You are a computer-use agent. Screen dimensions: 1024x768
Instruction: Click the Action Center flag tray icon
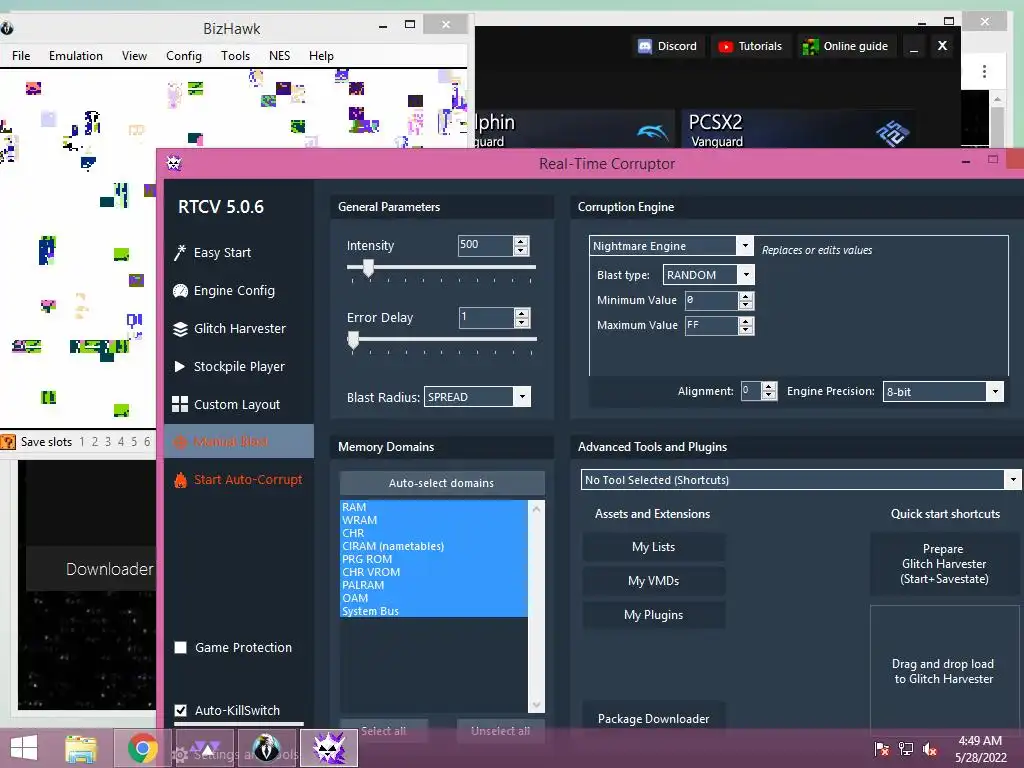click(x=882, y=748)
